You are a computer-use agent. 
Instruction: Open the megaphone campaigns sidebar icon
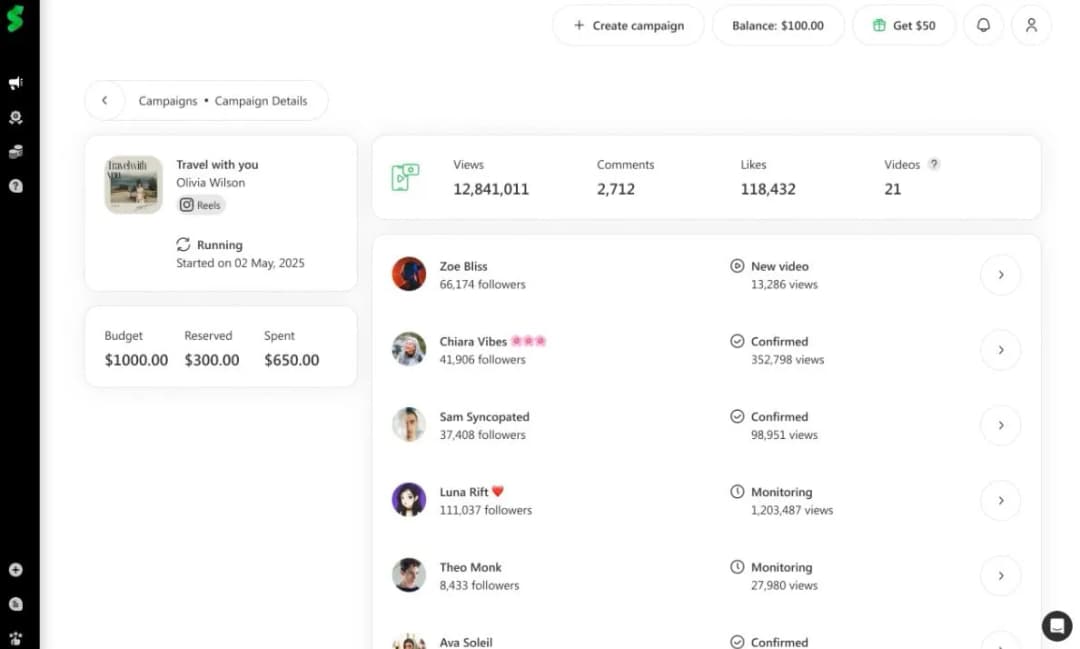[x=16, y=83]
